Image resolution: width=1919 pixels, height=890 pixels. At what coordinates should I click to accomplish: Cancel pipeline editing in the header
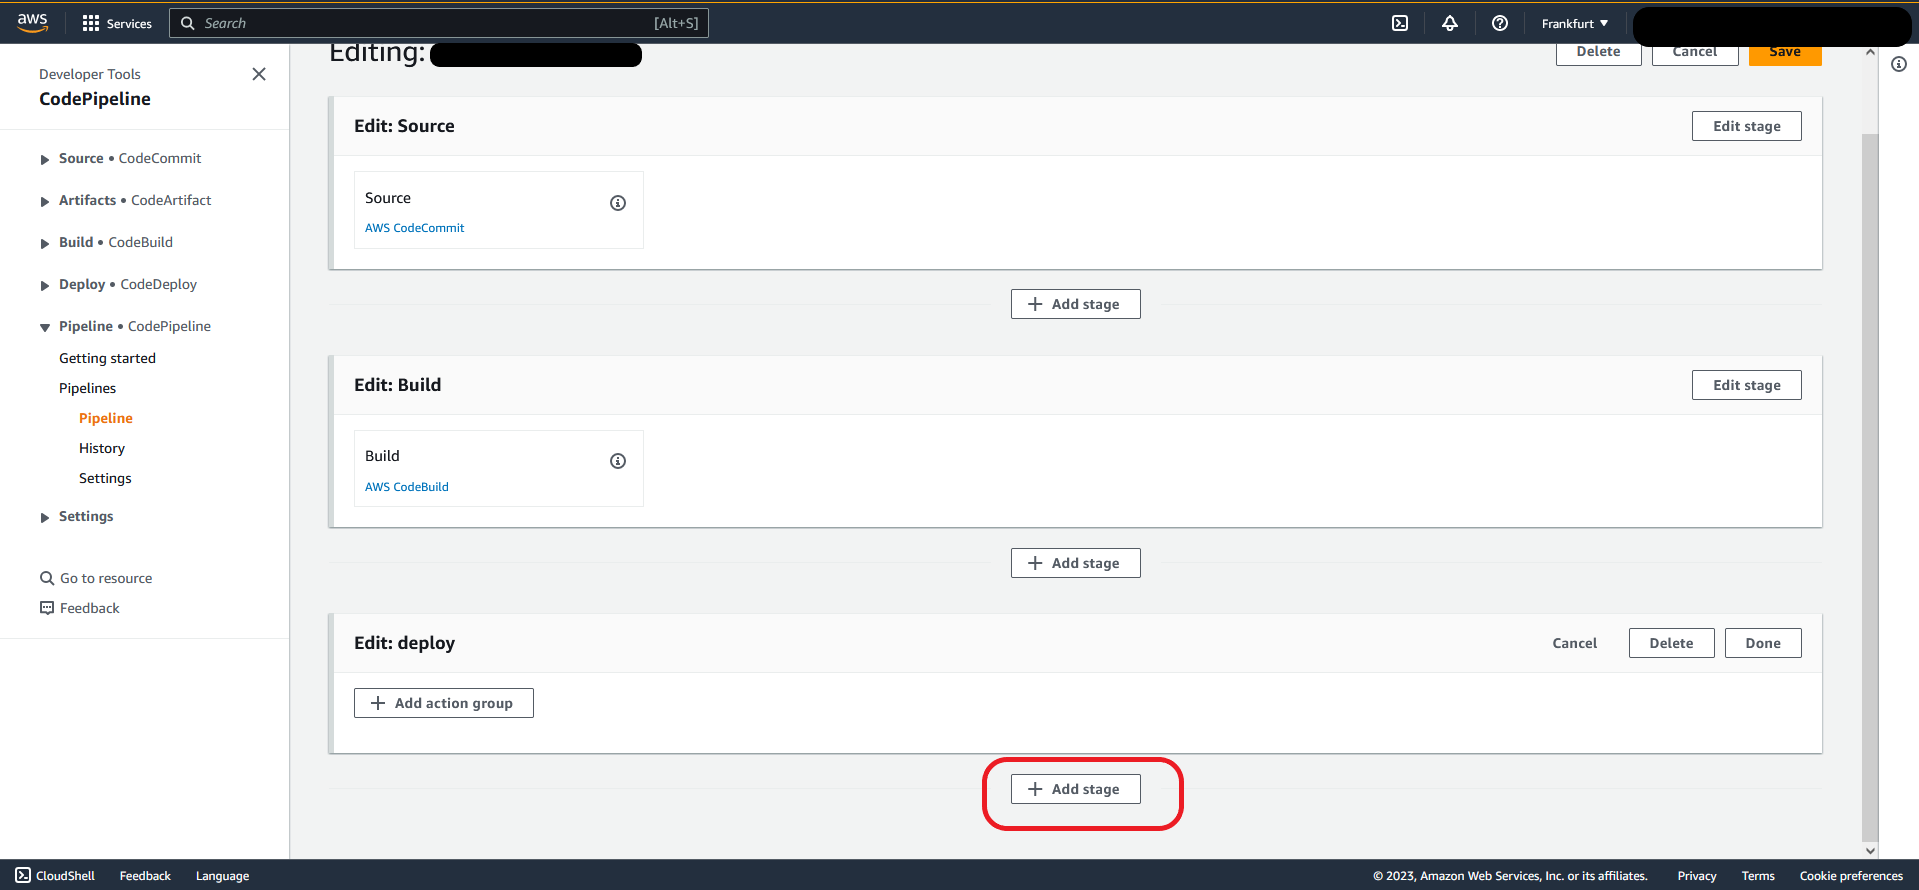[1694, 54]
